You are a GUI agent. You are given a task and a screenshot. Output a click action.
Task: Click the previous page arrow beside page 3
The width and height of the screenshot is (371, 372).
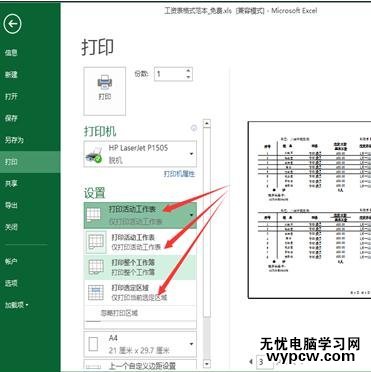tap(251, 361)
